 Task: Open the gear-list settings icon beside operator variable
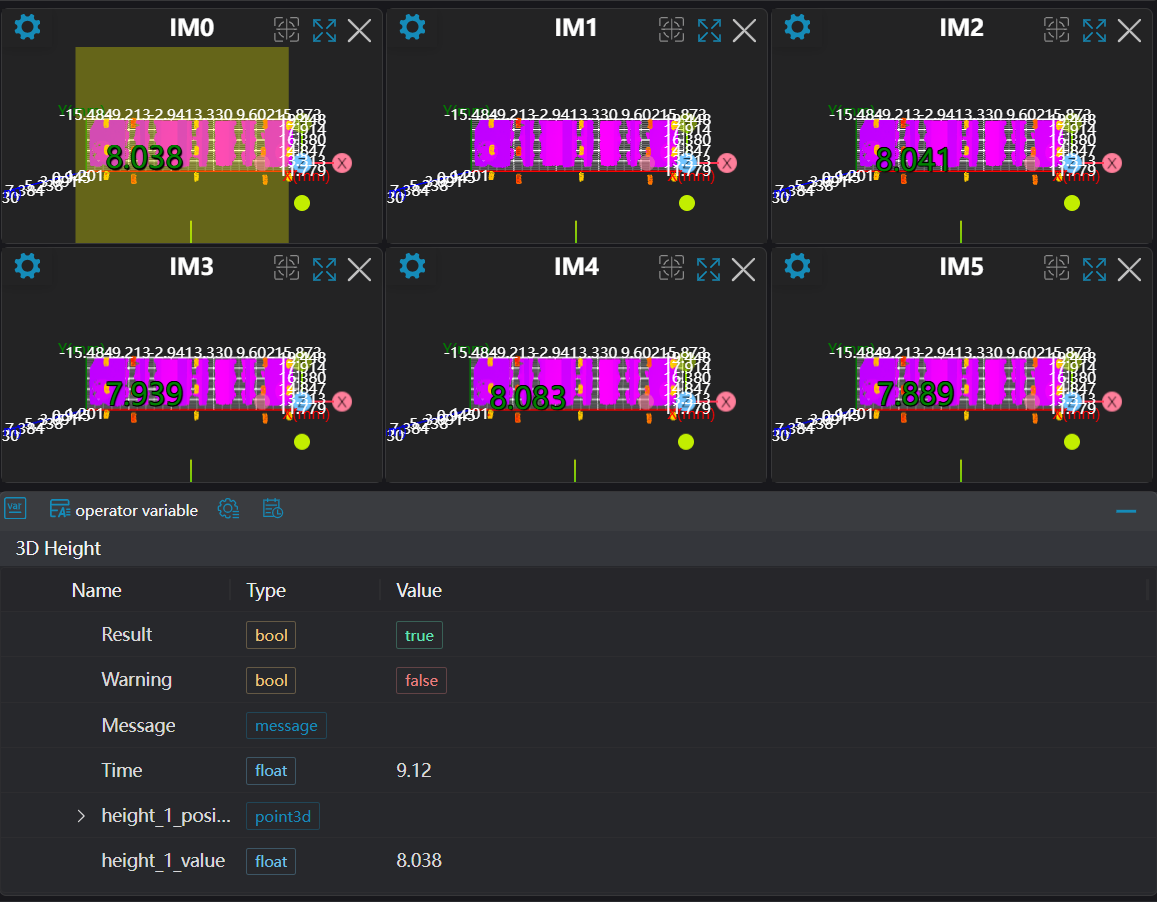click(x=229, y=509)
